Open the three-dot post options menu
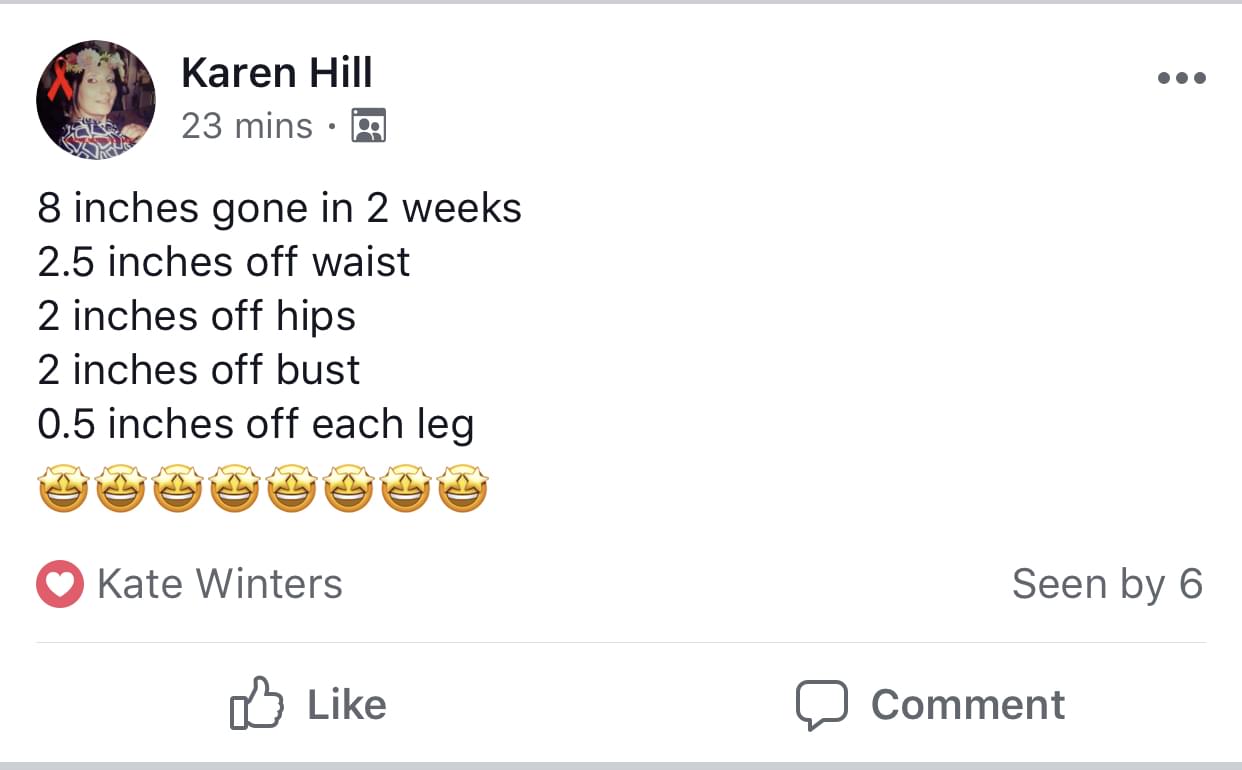1242x770 pixels. pos(1181,77)
